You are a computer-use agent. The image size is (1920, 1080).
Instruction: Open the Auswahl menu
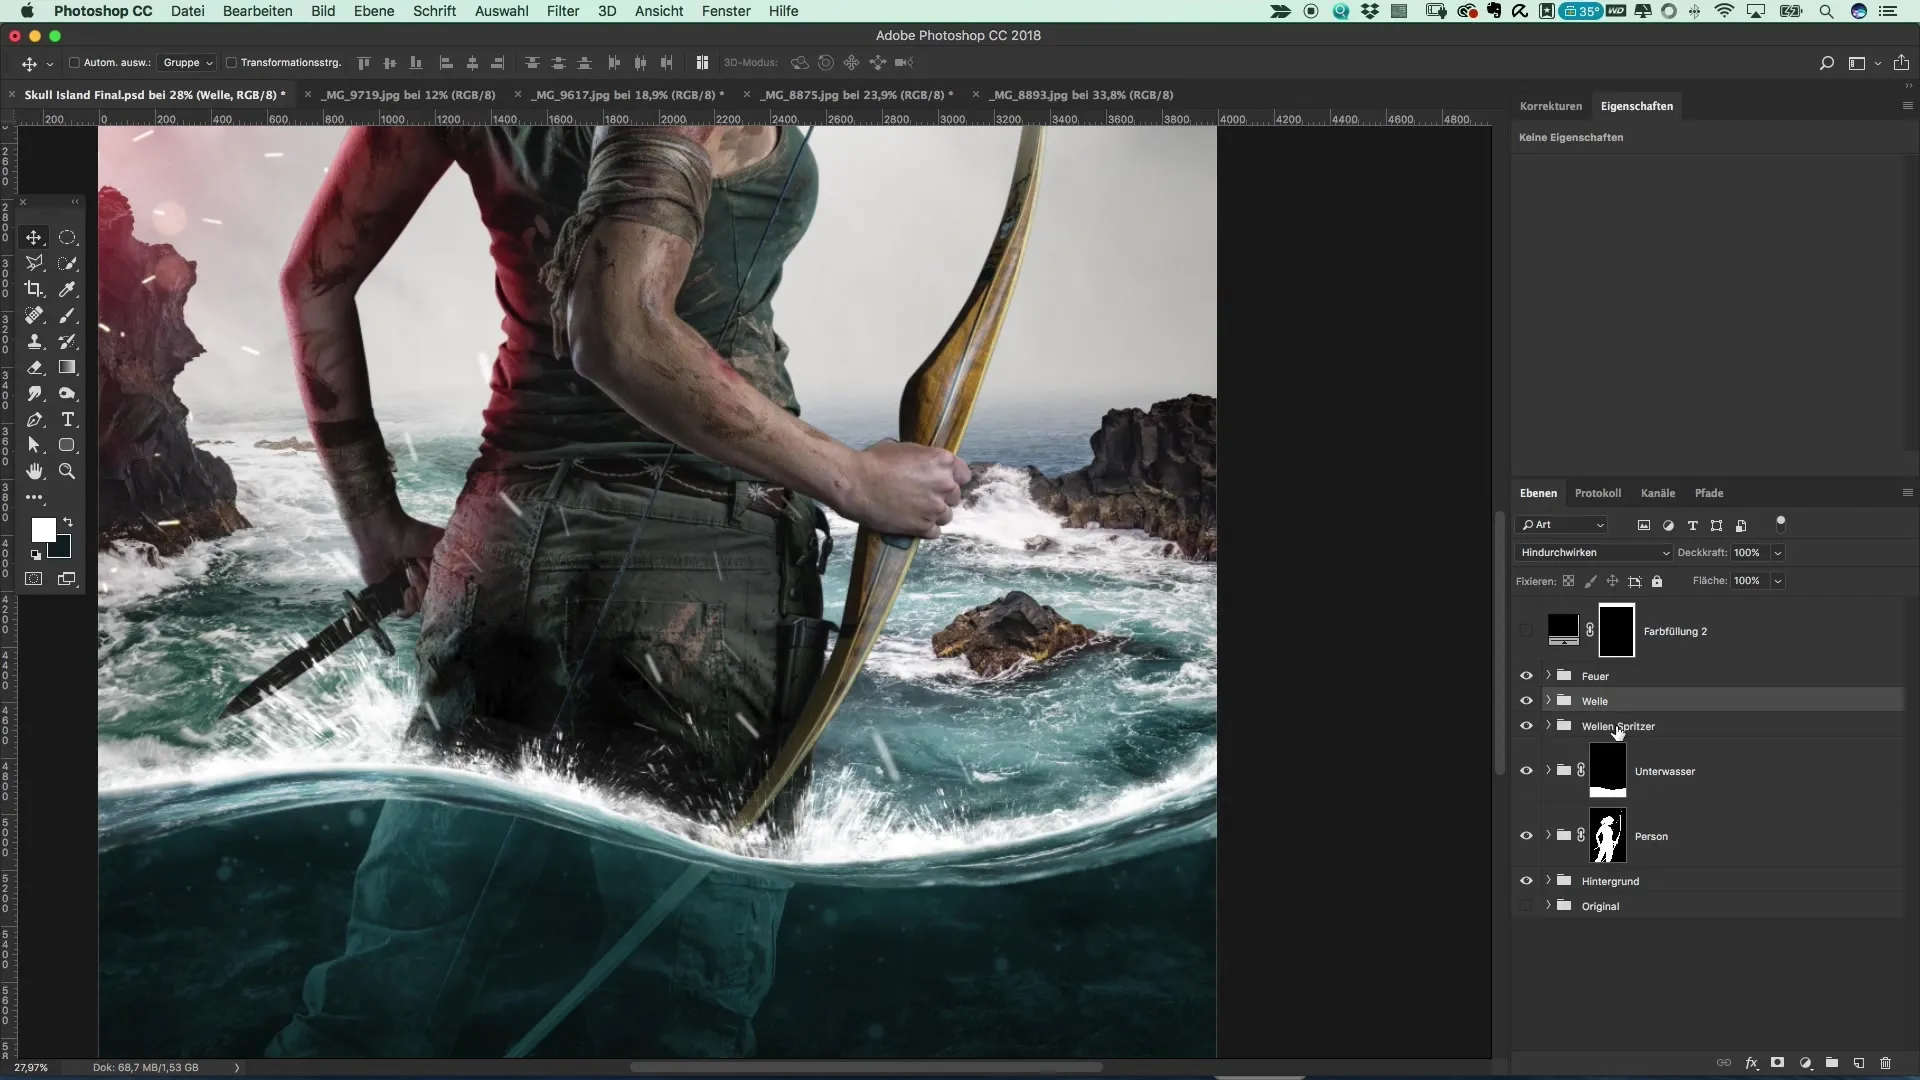[x=502, y=11]
